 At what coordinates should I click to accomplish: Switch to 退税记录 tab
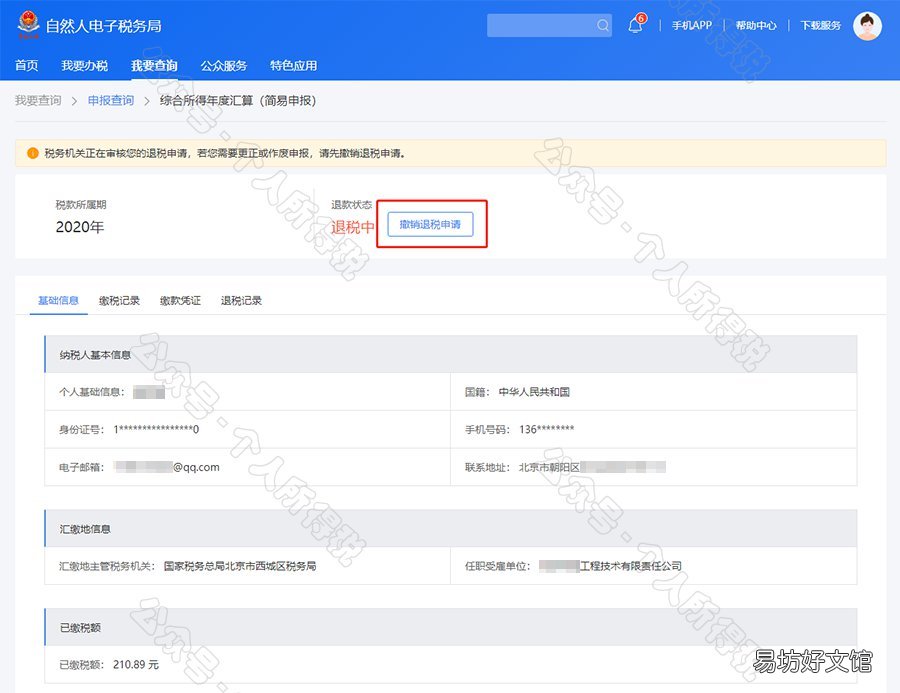click(241, 300)
